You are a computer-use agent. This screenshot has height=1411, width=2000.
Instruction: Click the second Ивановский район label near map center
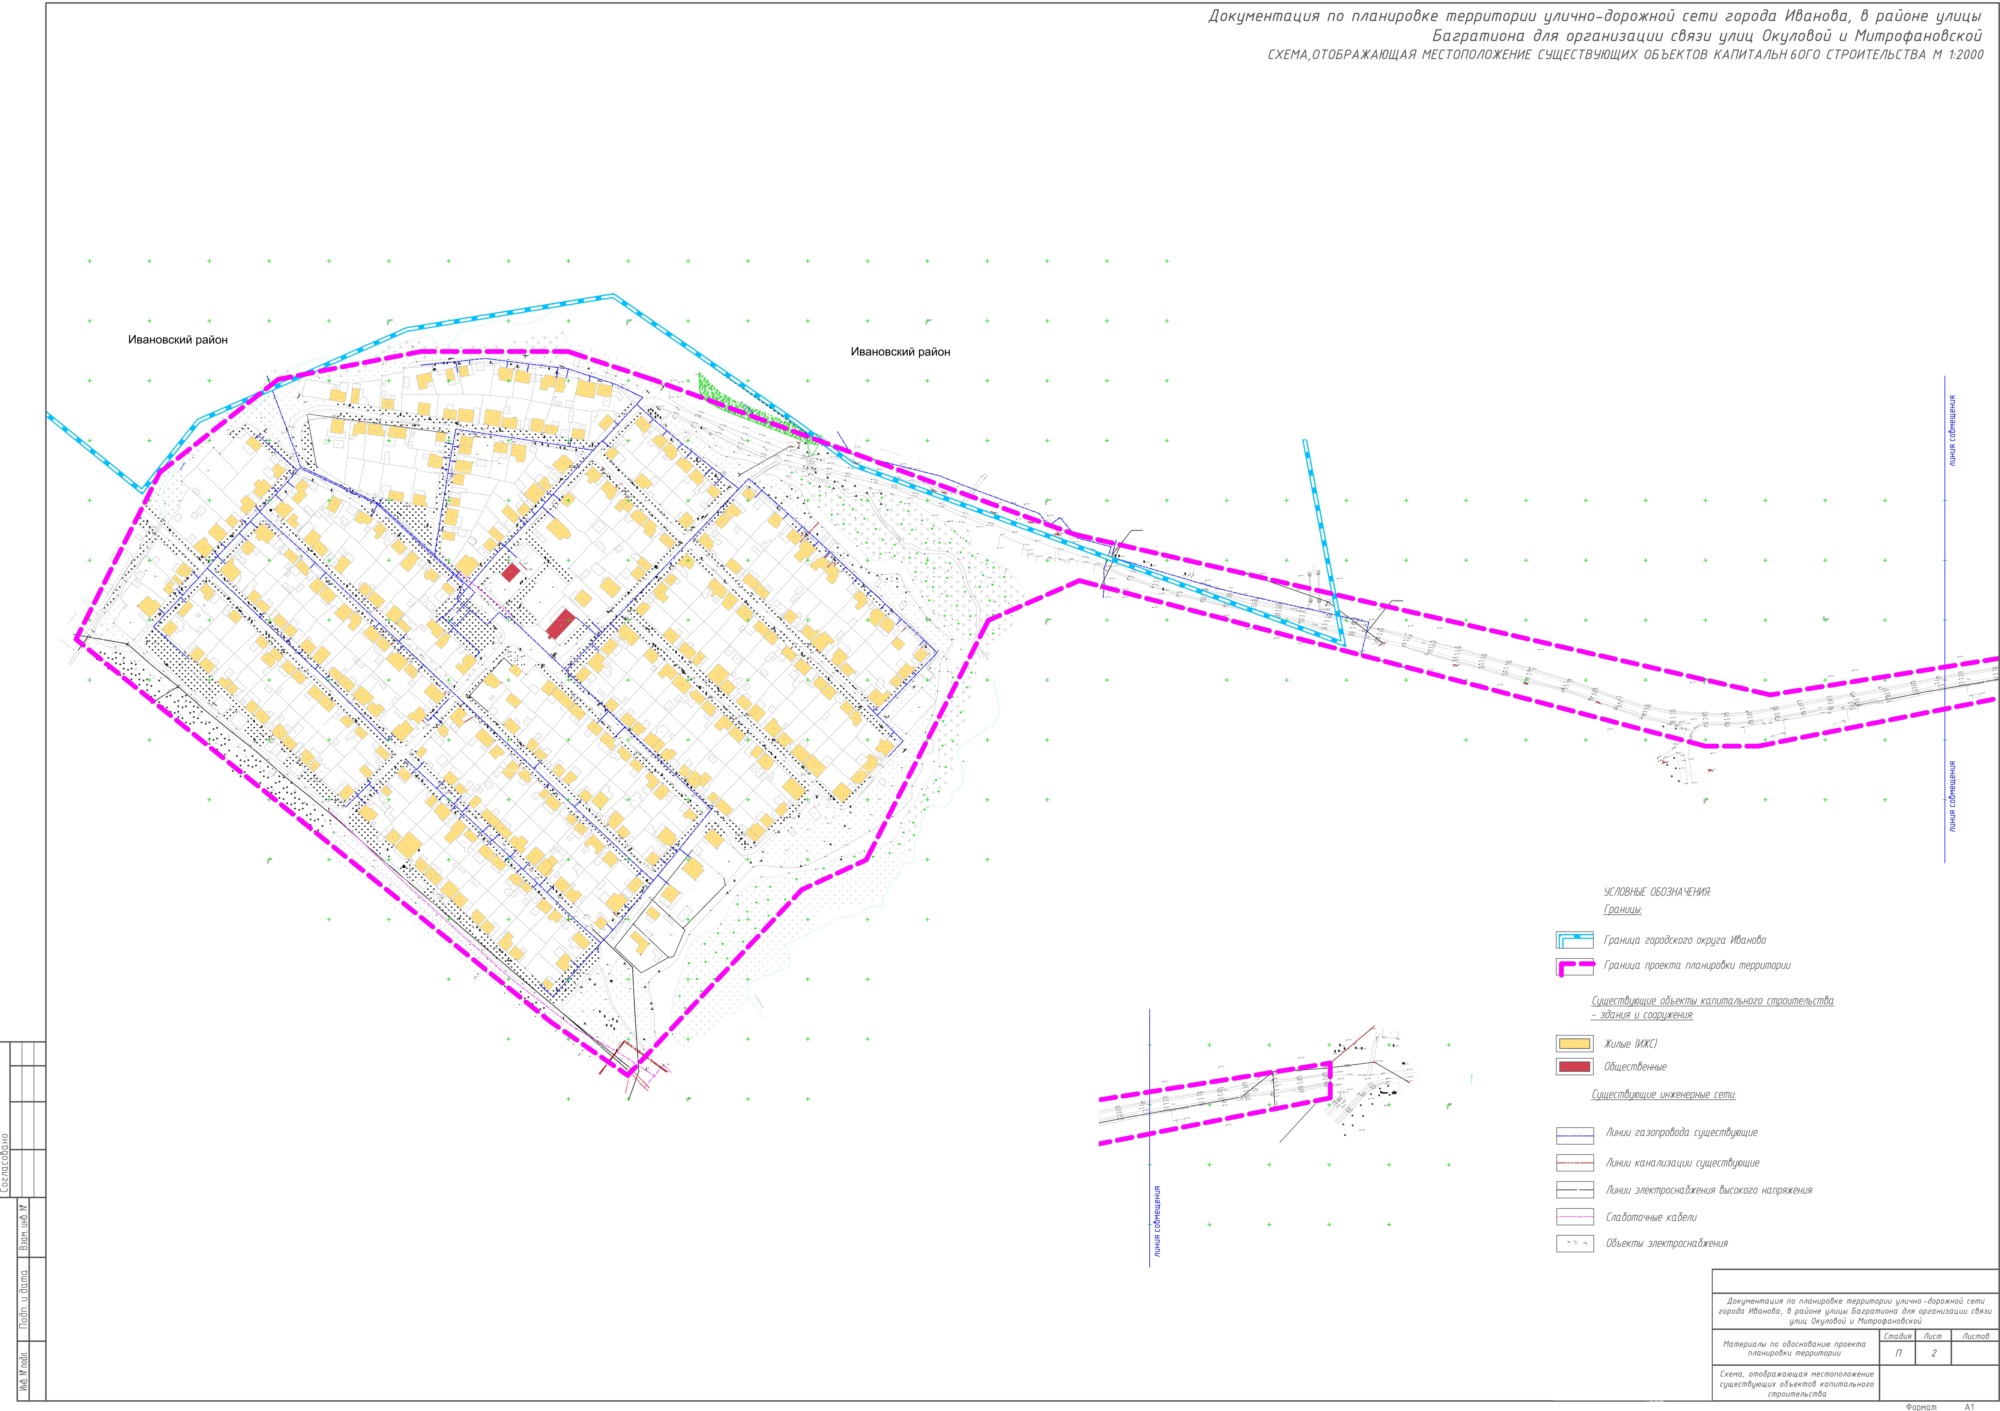point(900,352)
